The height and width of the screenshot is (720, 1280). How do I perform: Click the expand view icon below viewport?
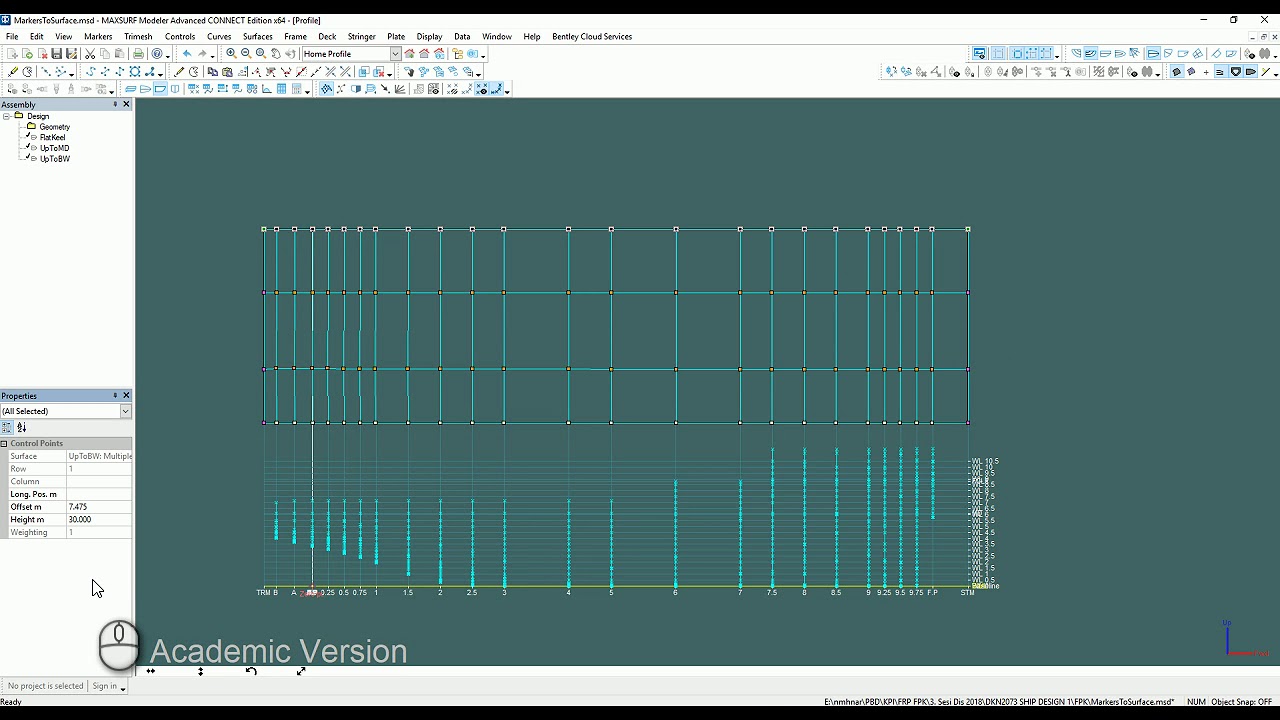tap(301, 671)
